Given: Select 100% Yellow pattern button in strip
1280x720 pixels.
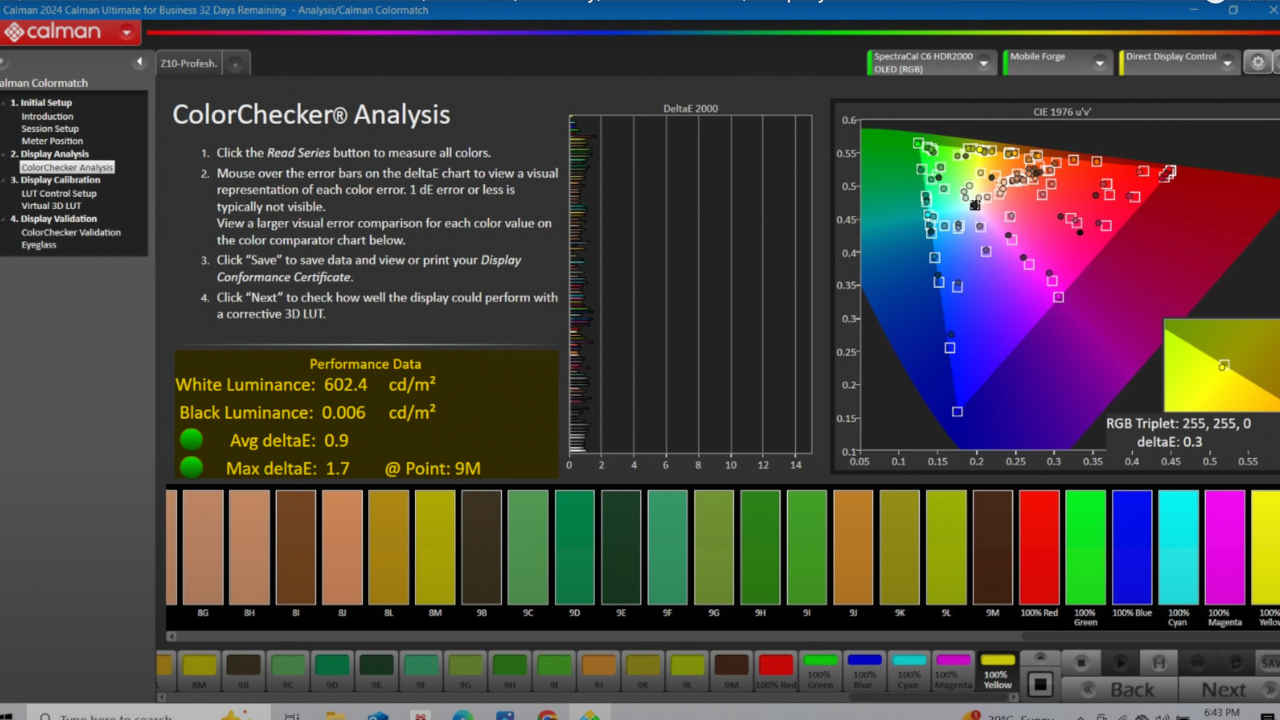Looking at the screenshot, I should coord(997,672).
